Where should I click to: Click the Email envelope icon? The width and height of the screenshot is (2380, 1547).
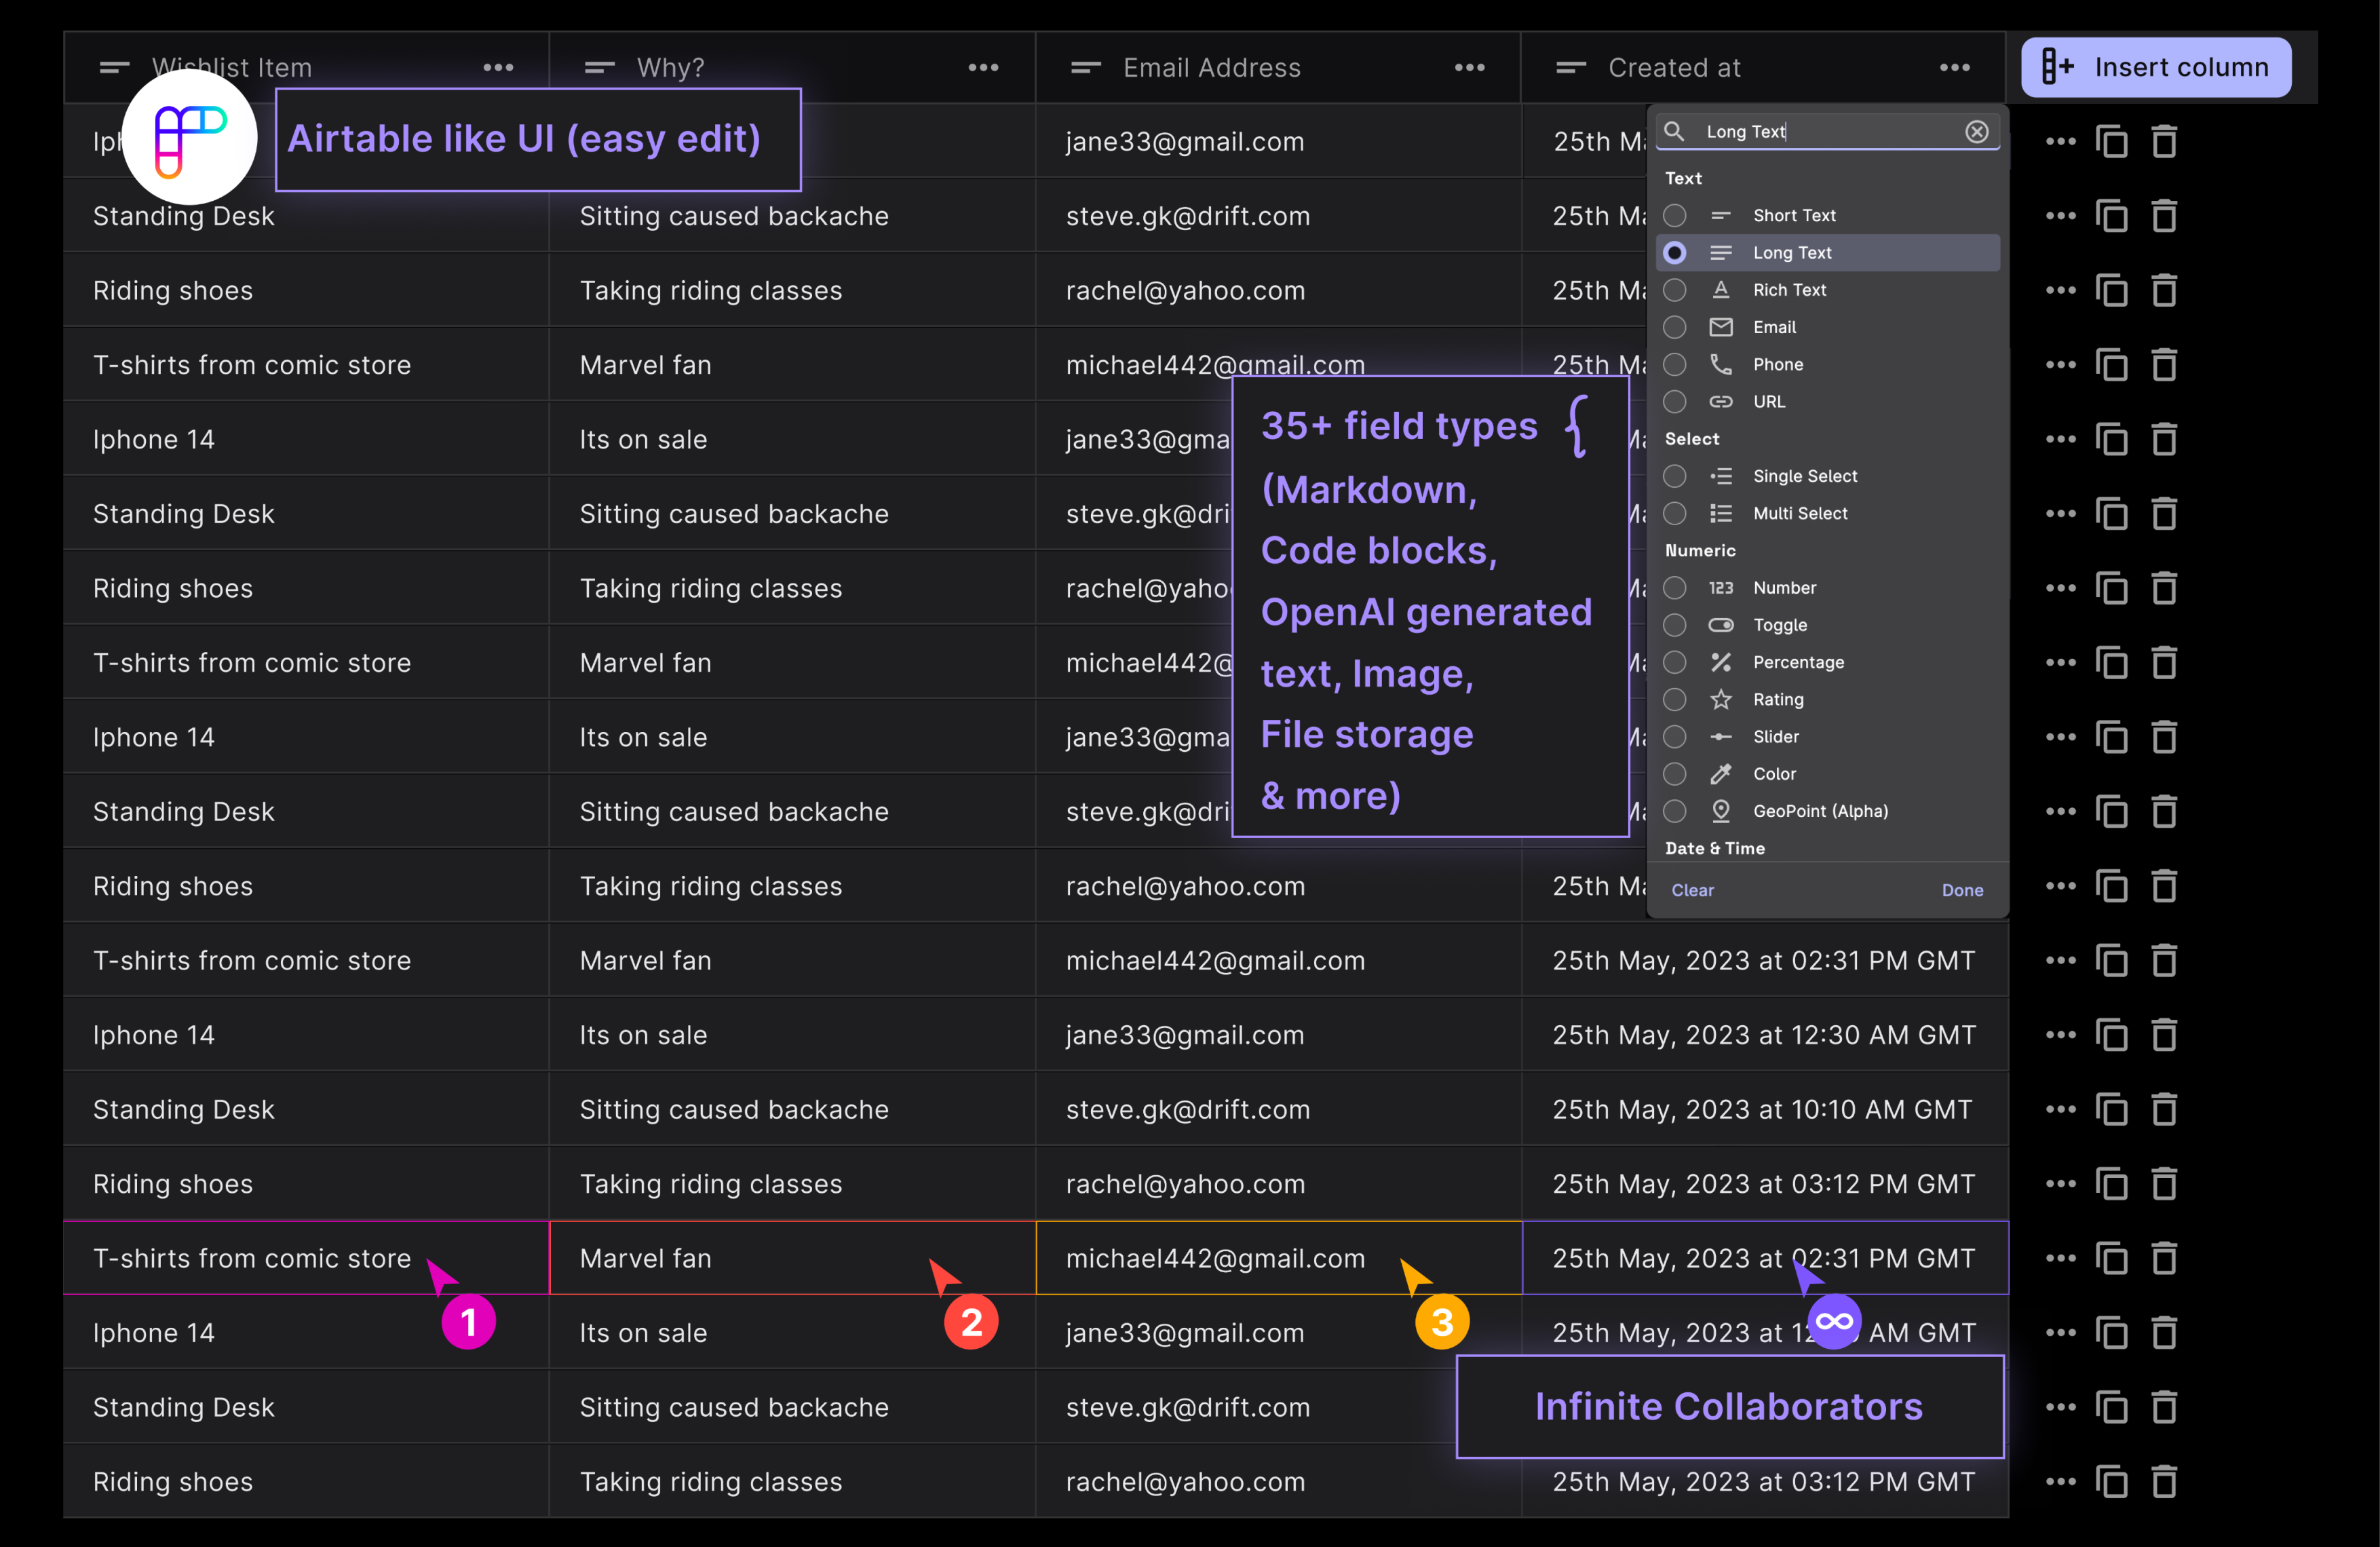coord(1721,327)
